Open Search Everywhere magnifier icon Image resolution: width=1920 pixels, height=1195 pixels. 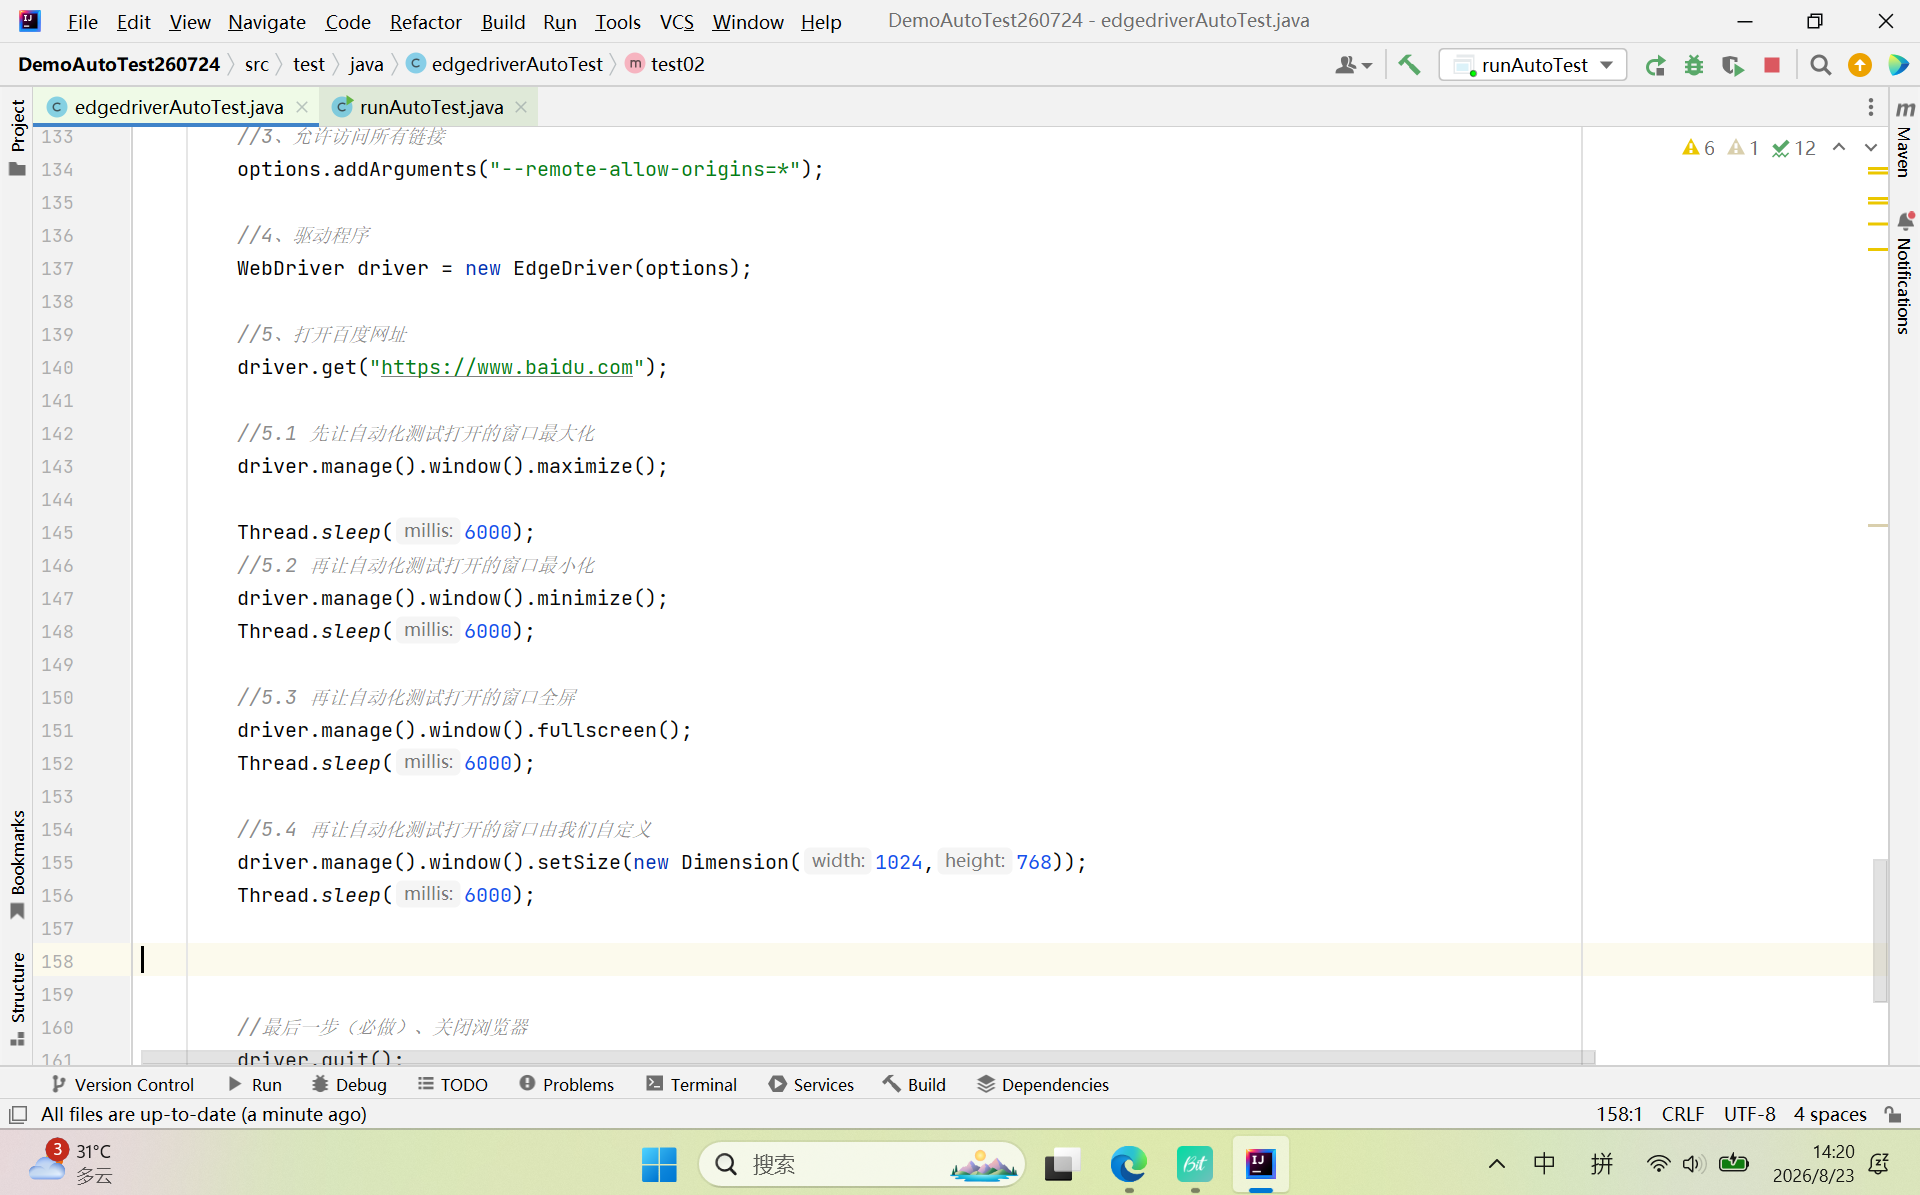click(1820, 65)
